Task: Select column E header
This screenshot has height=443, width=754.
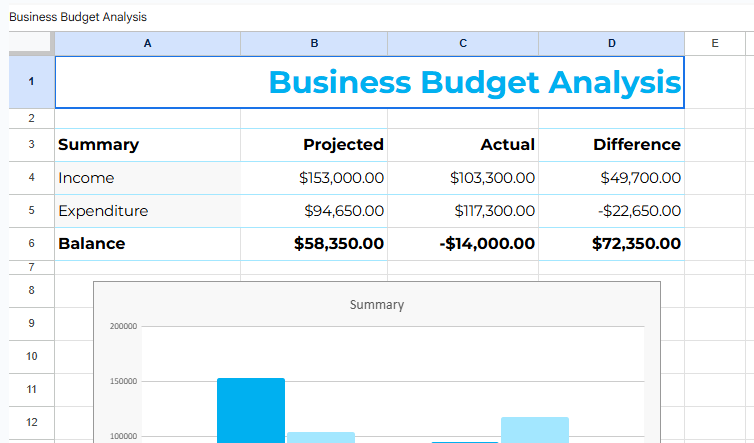Action: pyautogui.click(x=714, y=43)
